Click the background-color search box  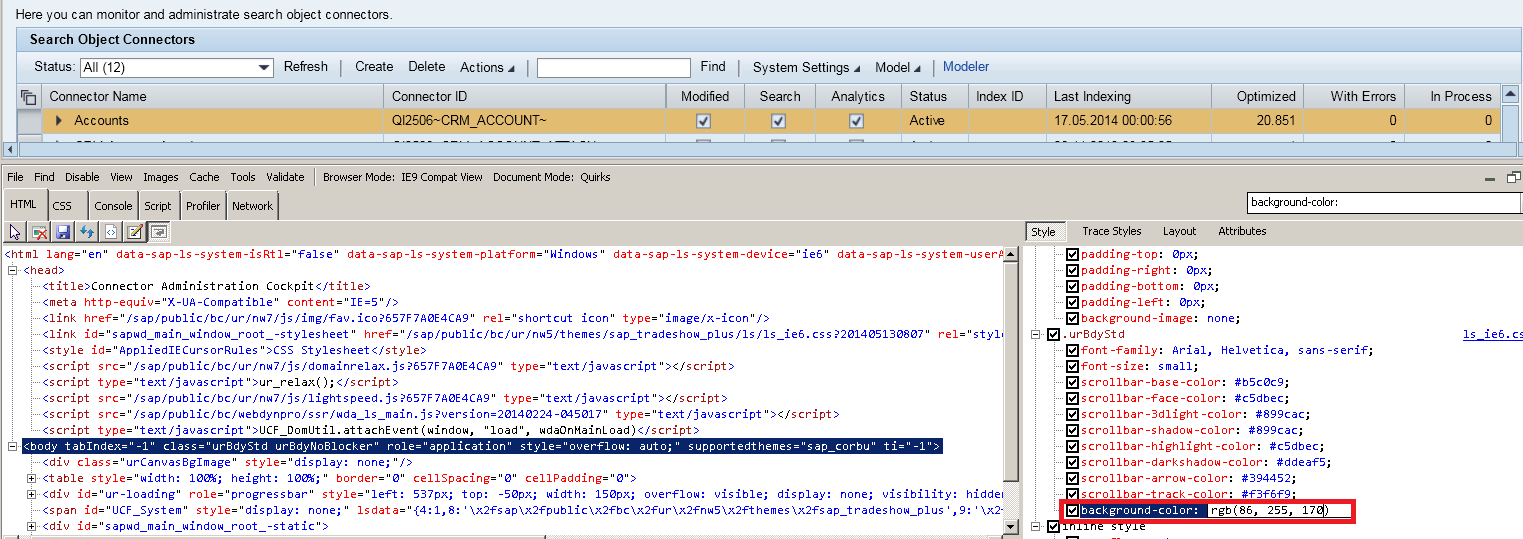1385,202
